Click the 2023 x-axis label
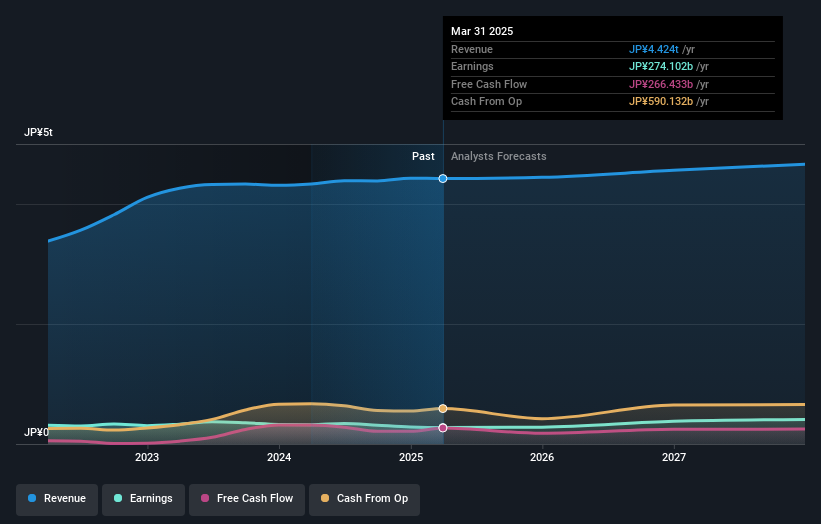The width and height of the screenshot is (821, 524). pos(147,457)
